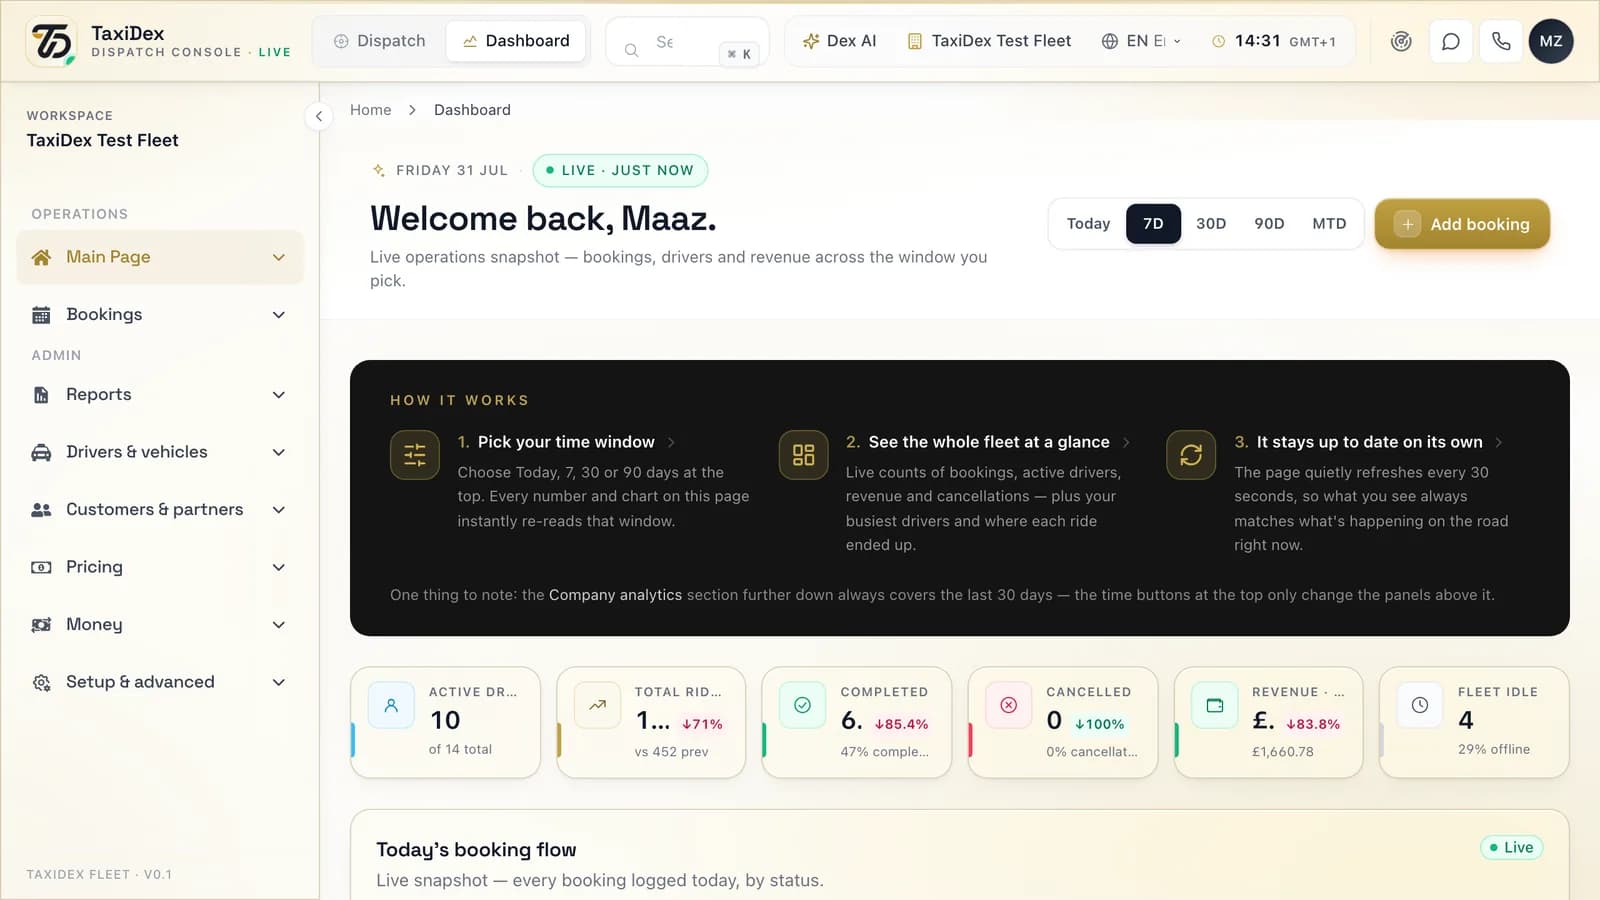Collapse the sidebar with the arrow

[318, 116]
